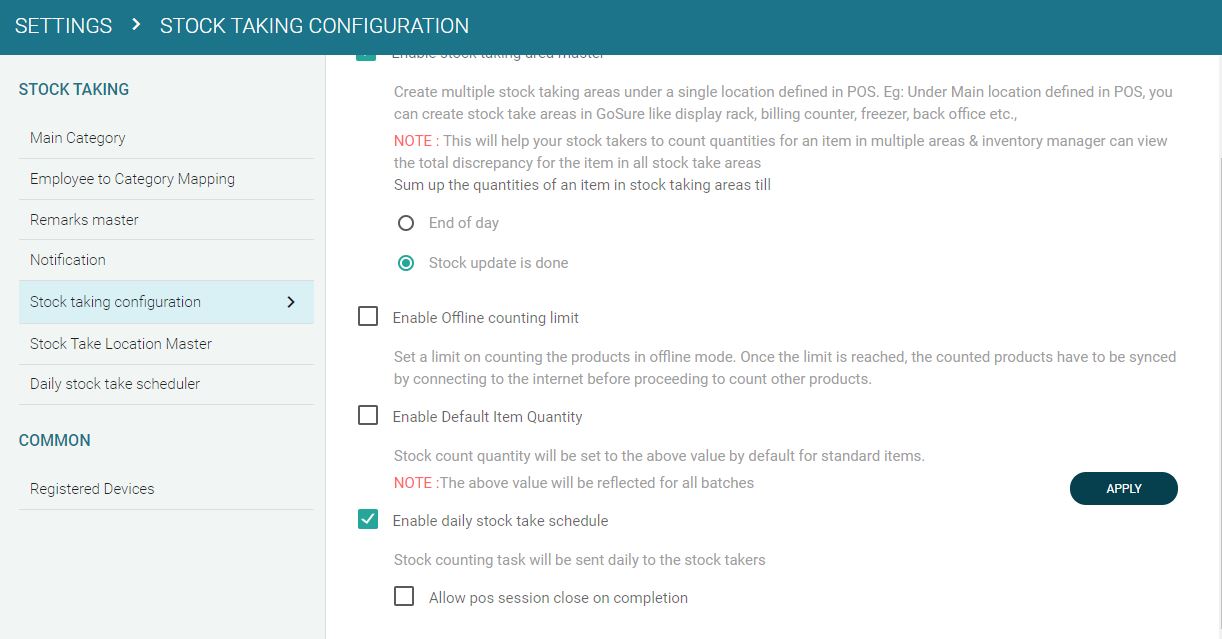This screenshot has width=1222, height=639.
Task: Click the breadcrumb arrow separator
Action: (x=136, y=25)
